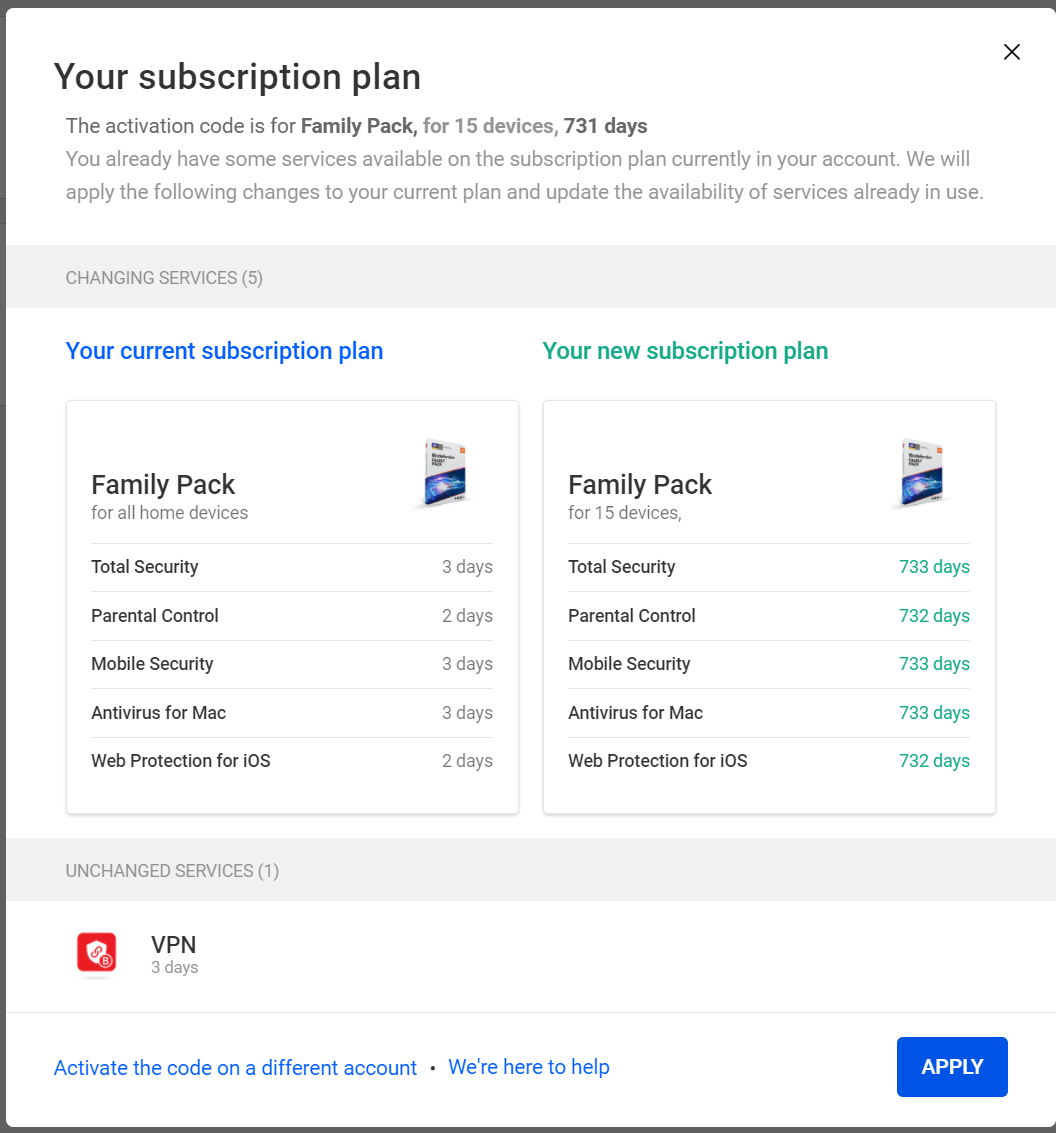Click Web Protection for iOS in current plan
This screenshot has width=1056, height=1133.
(181, 761)
